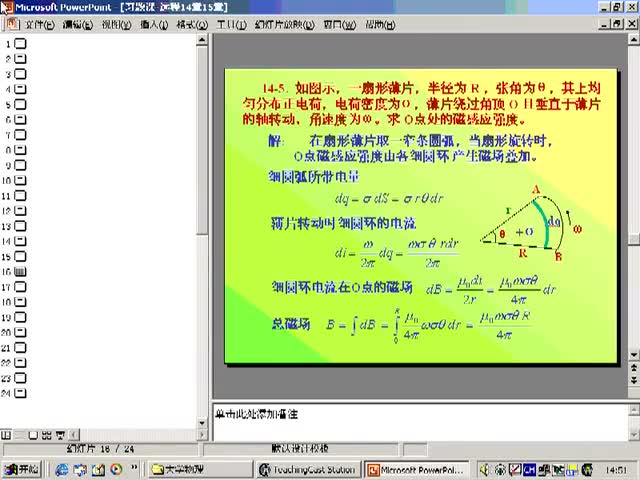Restore the document window button in menu bar
The height and width of the screenshot is (480, 640).
618,24
